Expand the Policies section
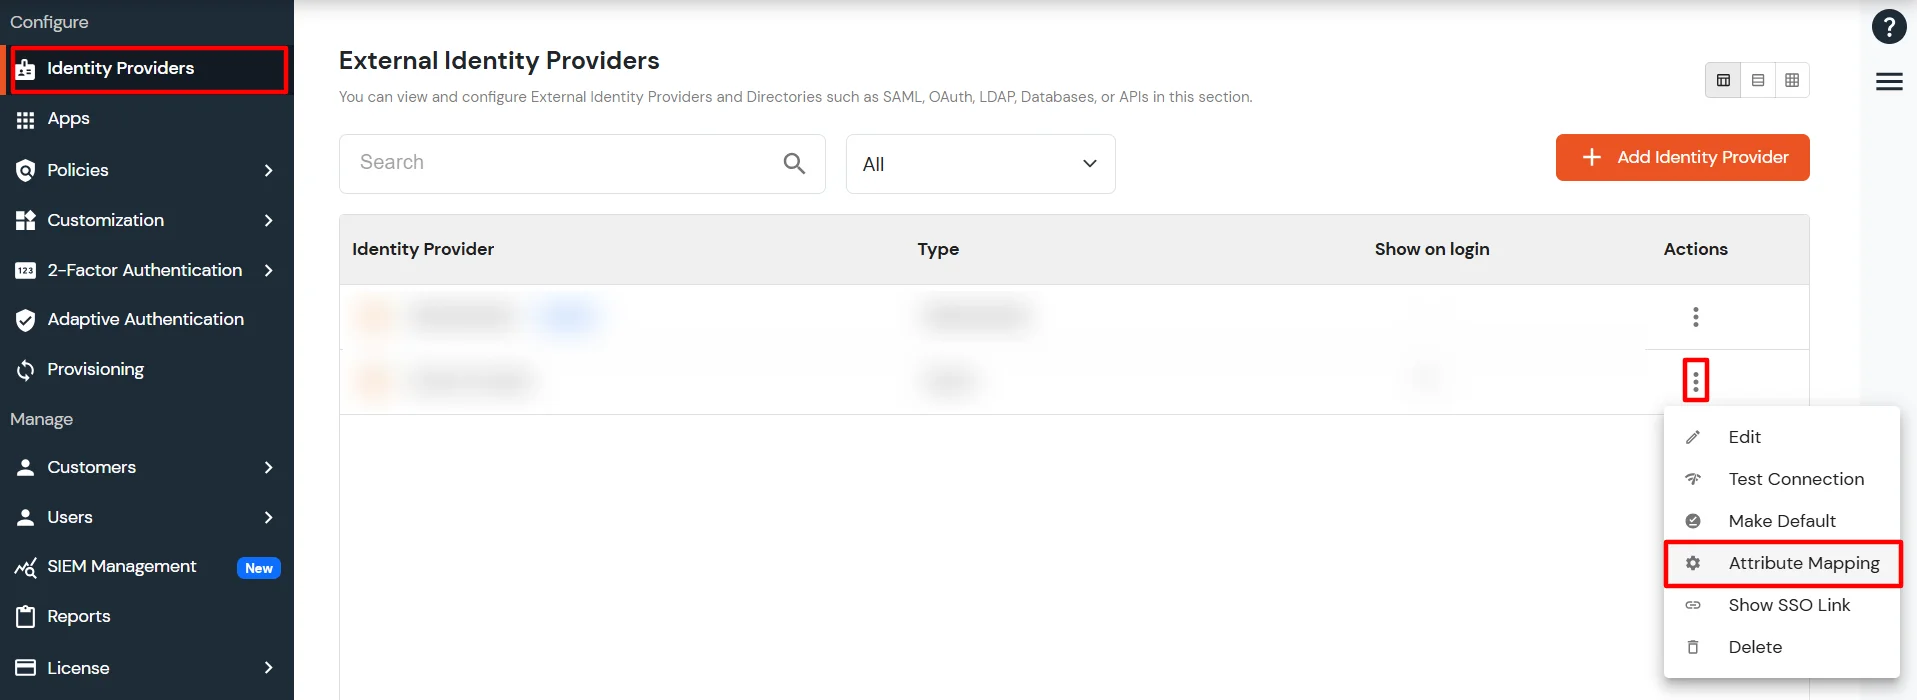Viewport: 1917px width, 700px height. pyautogui.click(x=268, y=170)
